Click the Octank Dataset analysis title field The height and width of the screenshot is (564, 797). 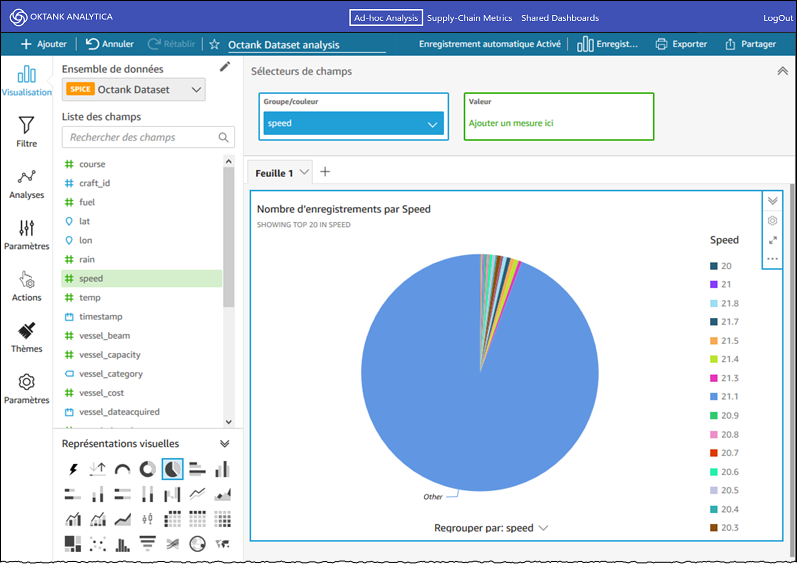click(x=306, y=45)
